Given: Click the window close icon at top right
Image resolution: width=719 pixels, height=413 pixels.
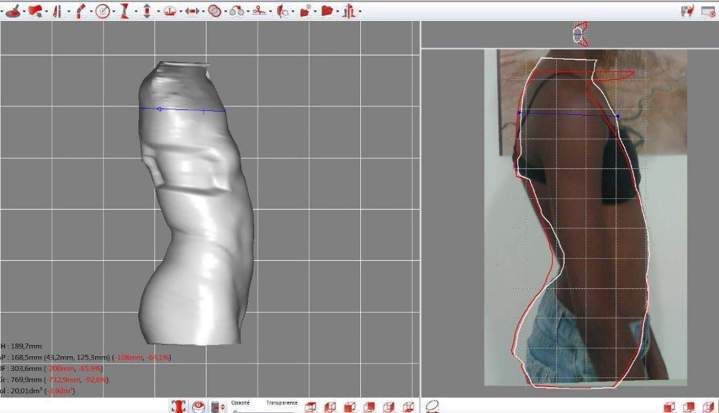Looking at the screenshot, I should (x=708, y=10).
